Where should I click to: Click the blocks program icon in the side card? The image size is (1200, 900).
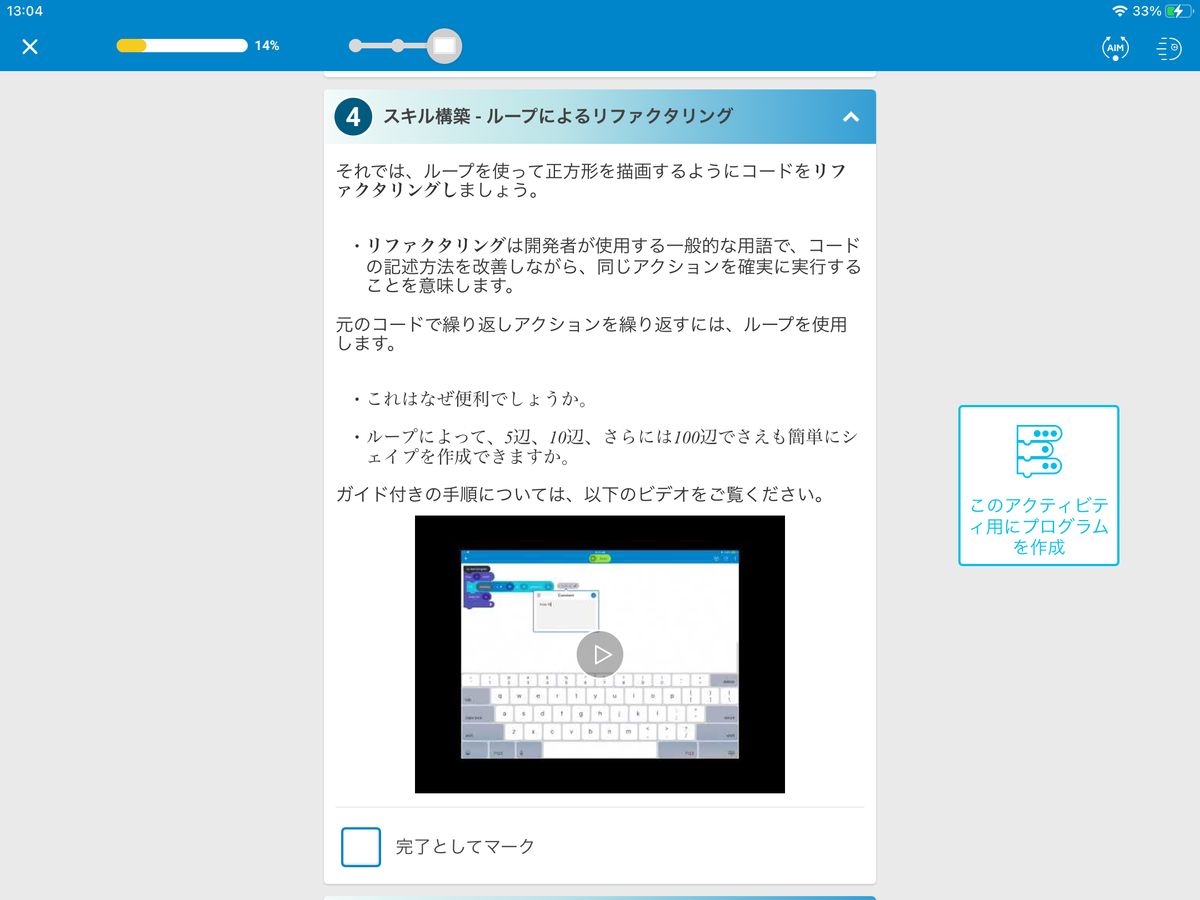click(x=1039, y=451)
